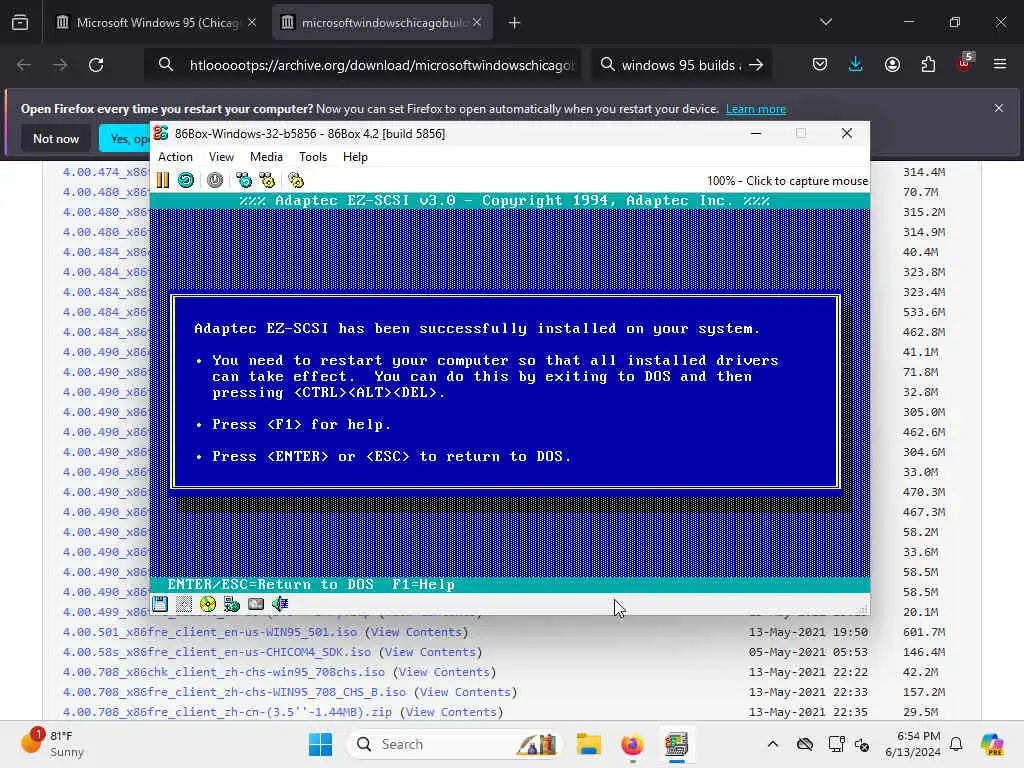Screen dimensions: 1024x768
Task: Open Pocket save icon in Firefox
Action: (x=820, y=65)
